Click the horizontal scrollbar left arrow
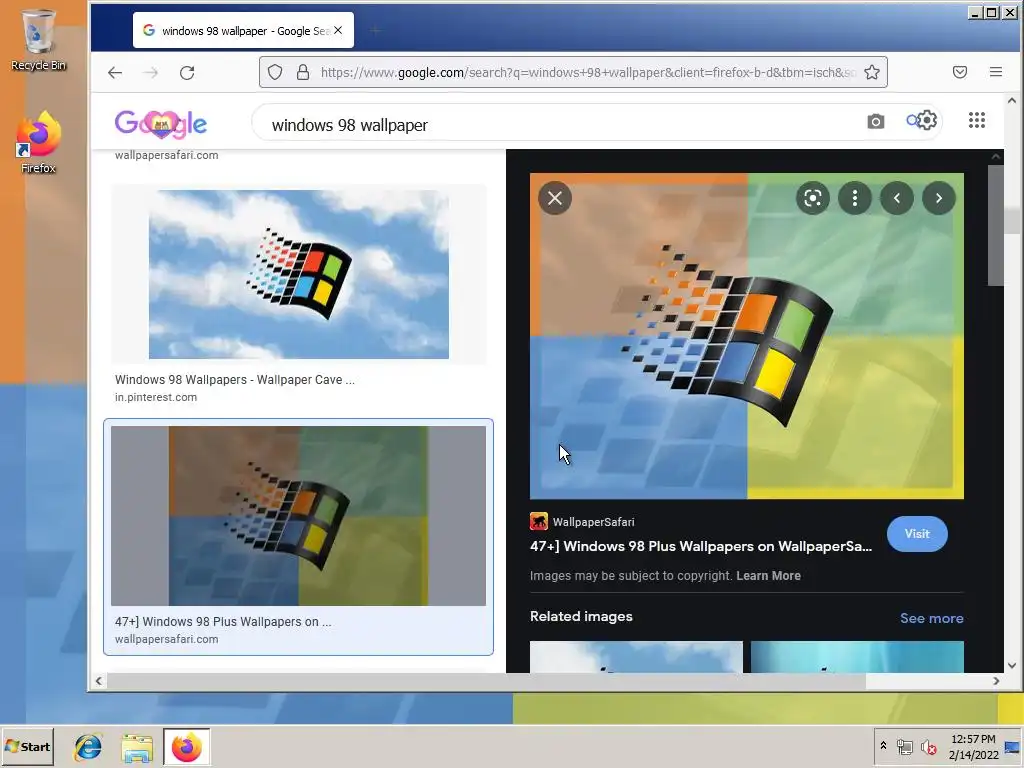 click(x=99, y=681)
